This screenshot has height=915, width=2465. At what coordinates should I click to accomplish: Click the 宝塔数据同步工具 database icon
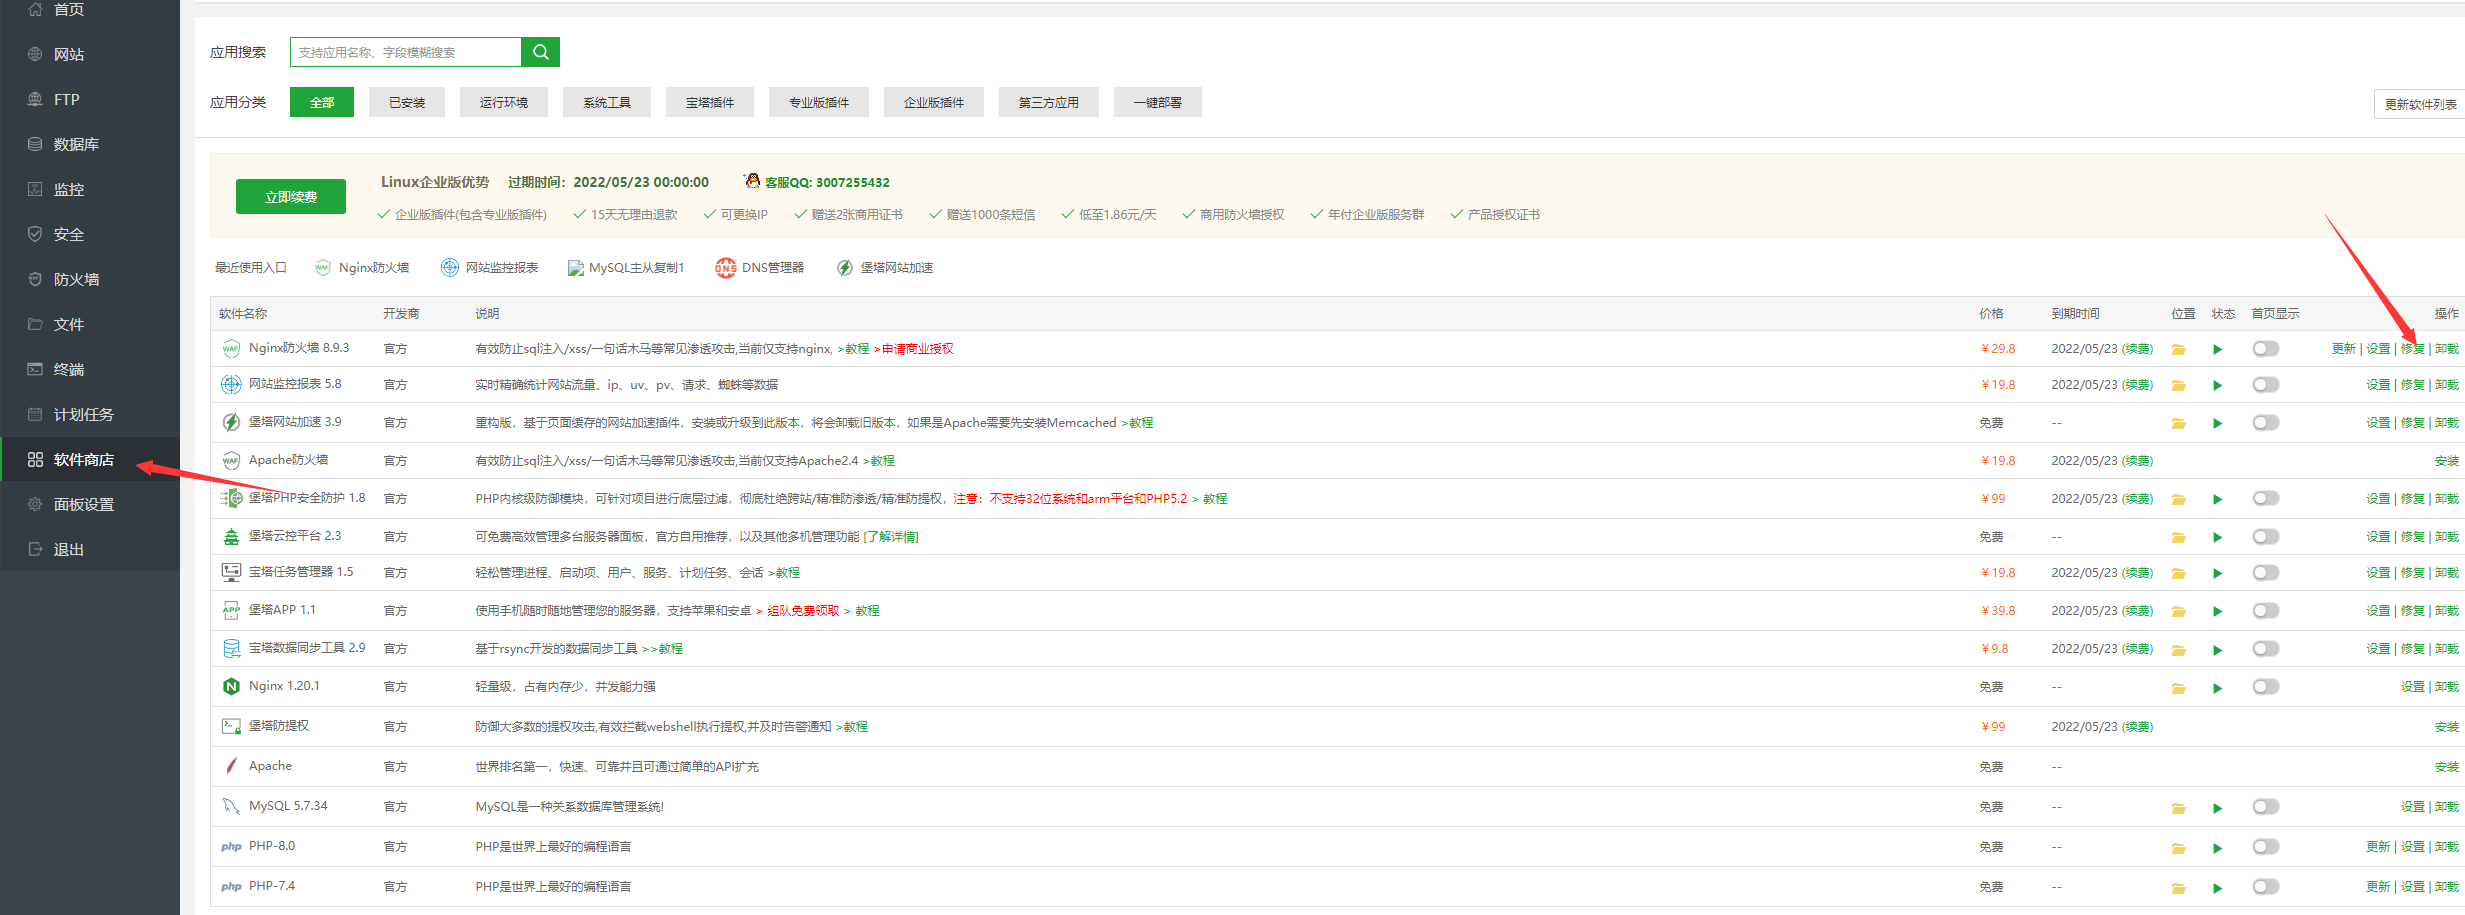(231, 648)
